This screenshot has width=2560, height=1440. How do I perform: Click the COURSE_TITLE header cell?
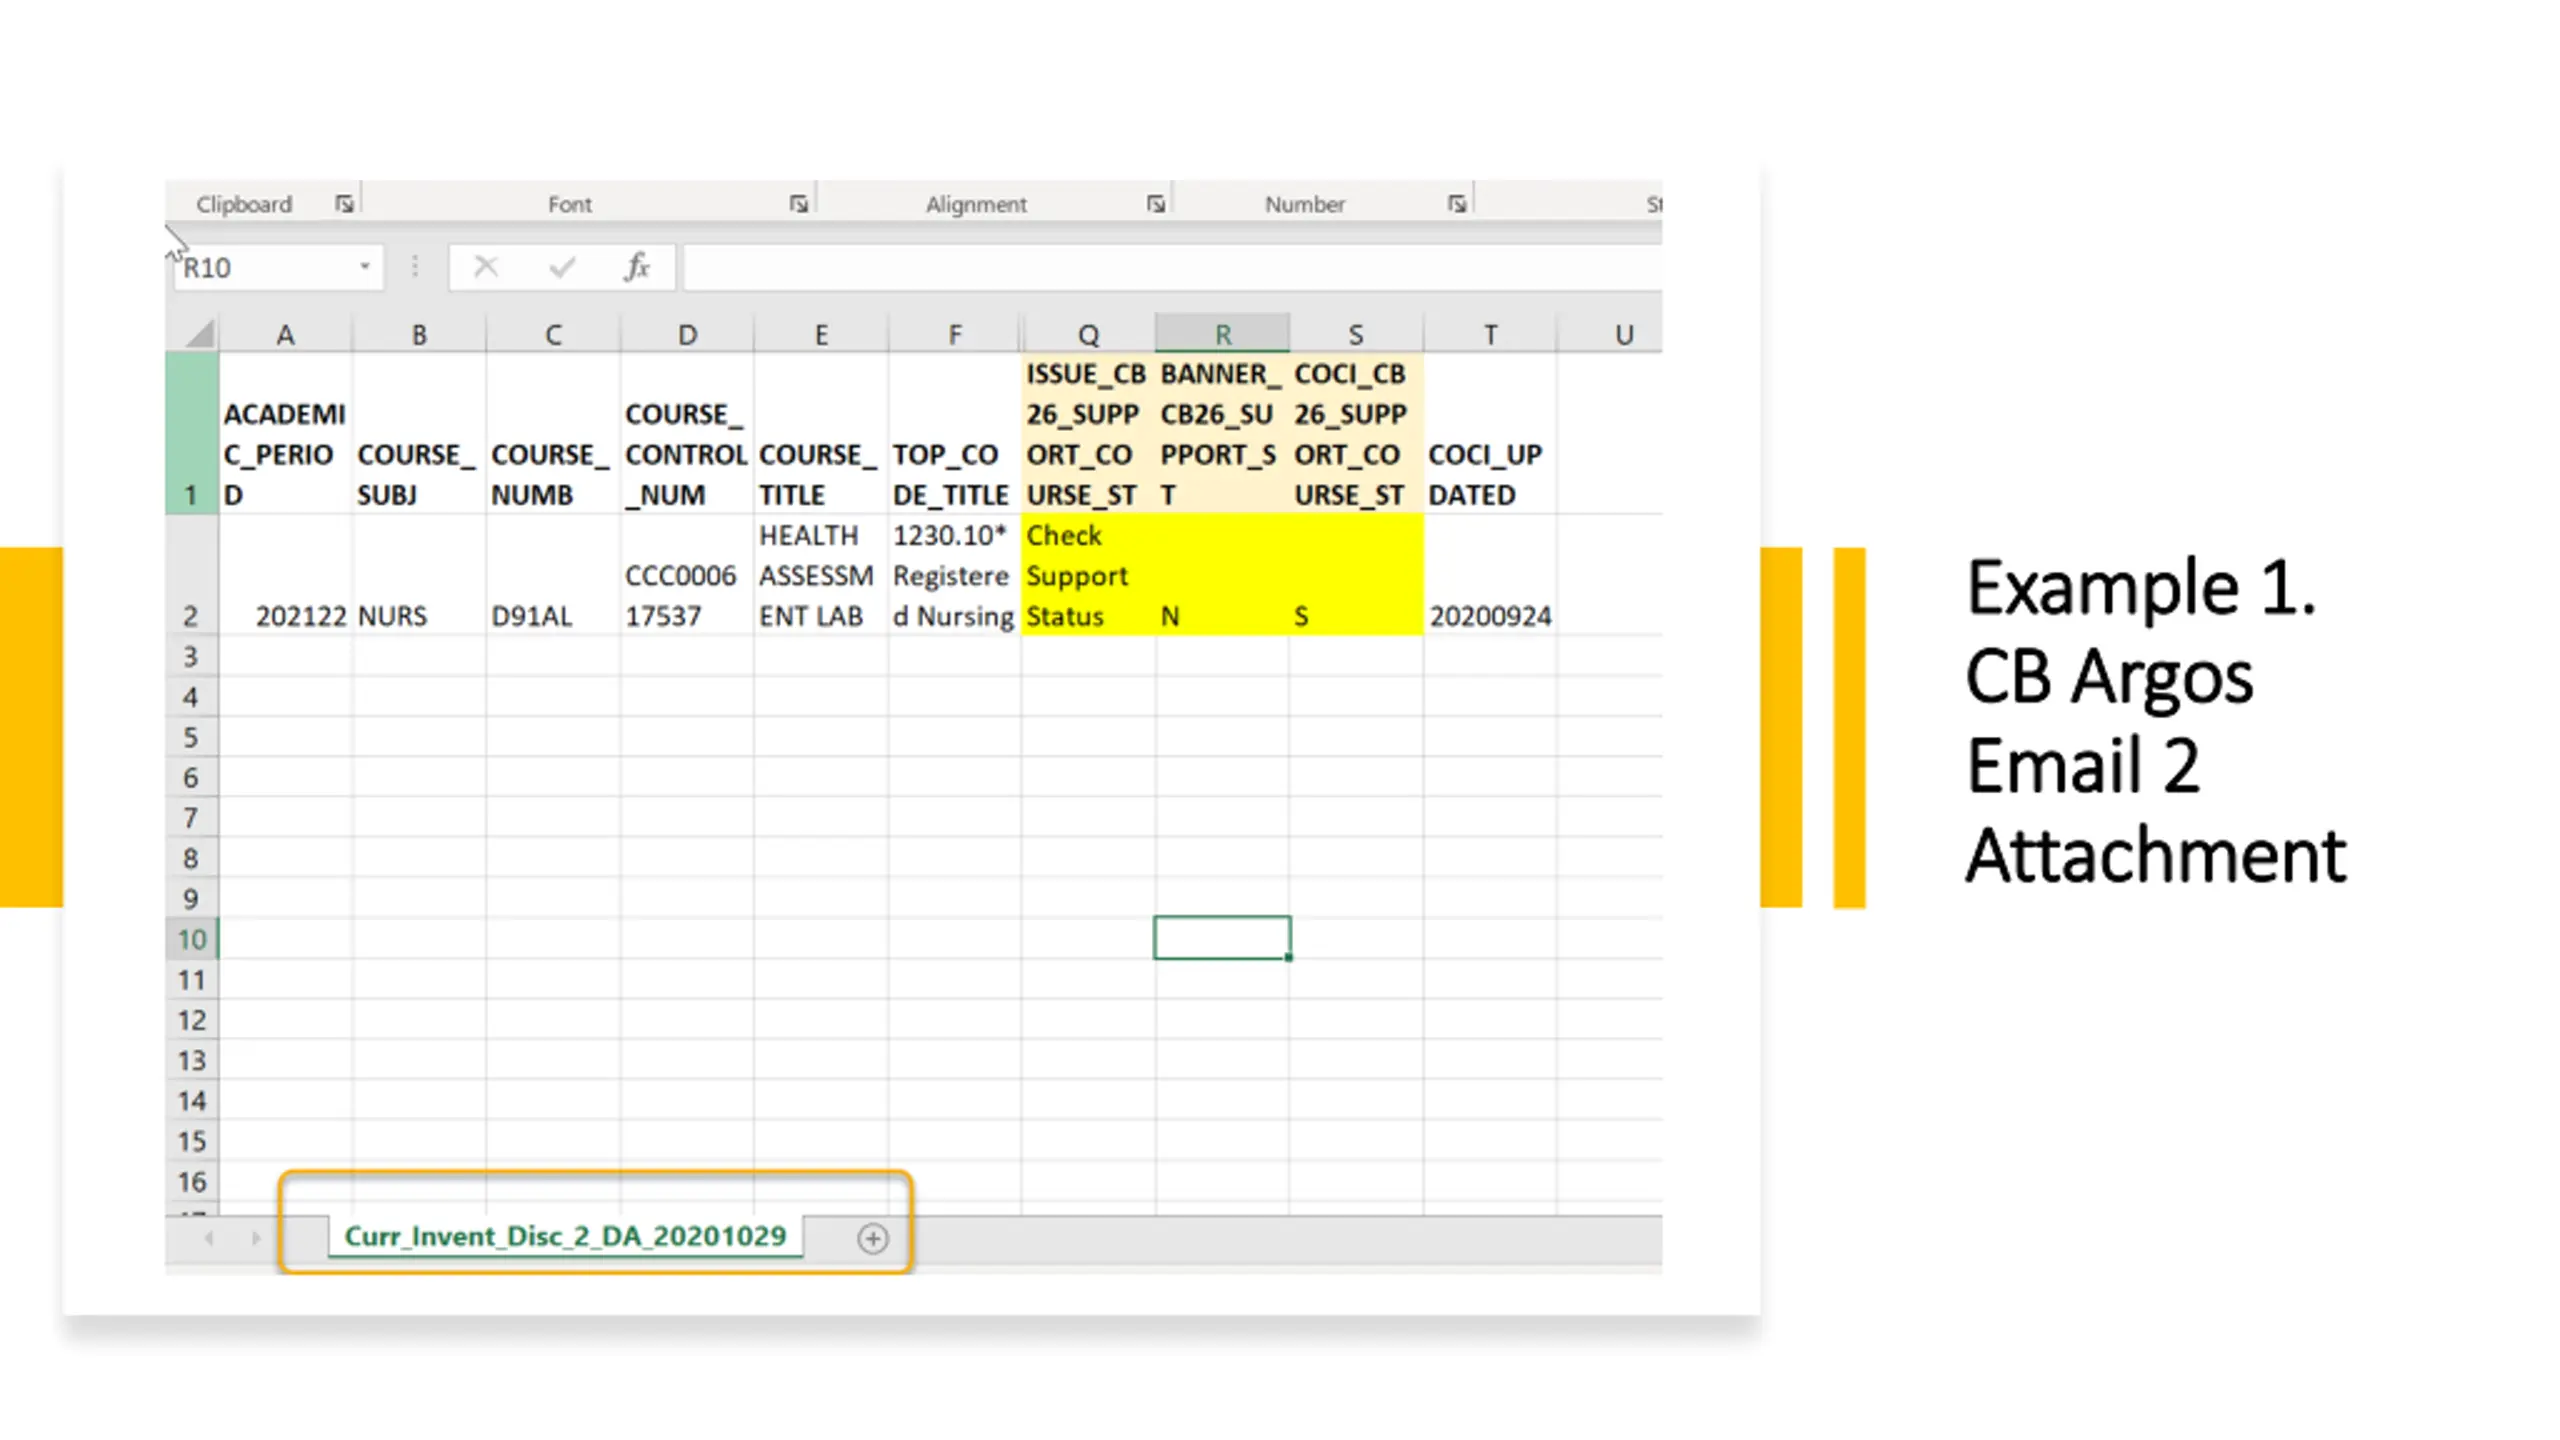click(821, 434)
